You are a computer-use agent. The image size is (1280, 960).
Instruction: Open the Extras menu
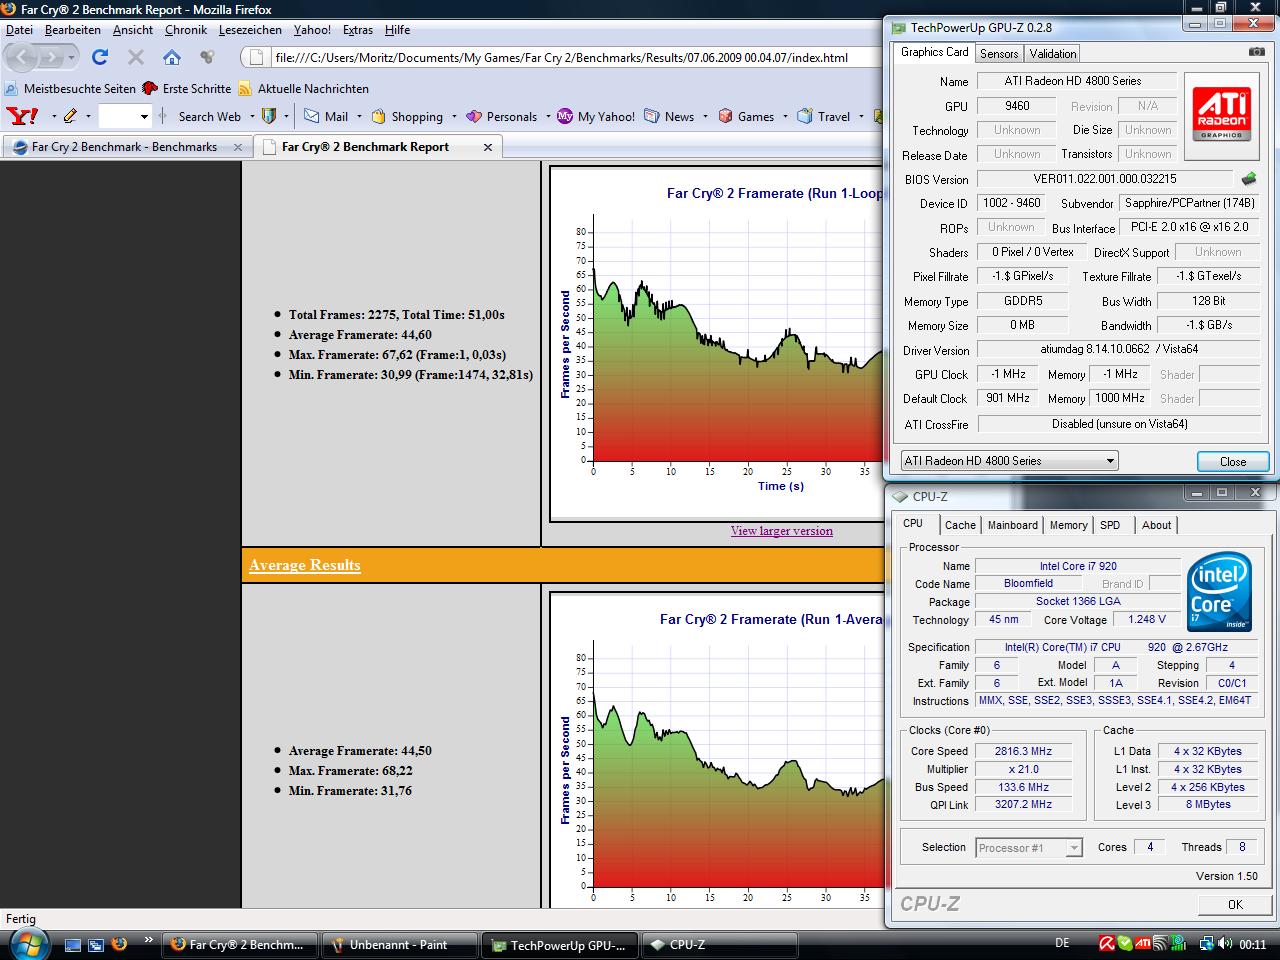358,30
